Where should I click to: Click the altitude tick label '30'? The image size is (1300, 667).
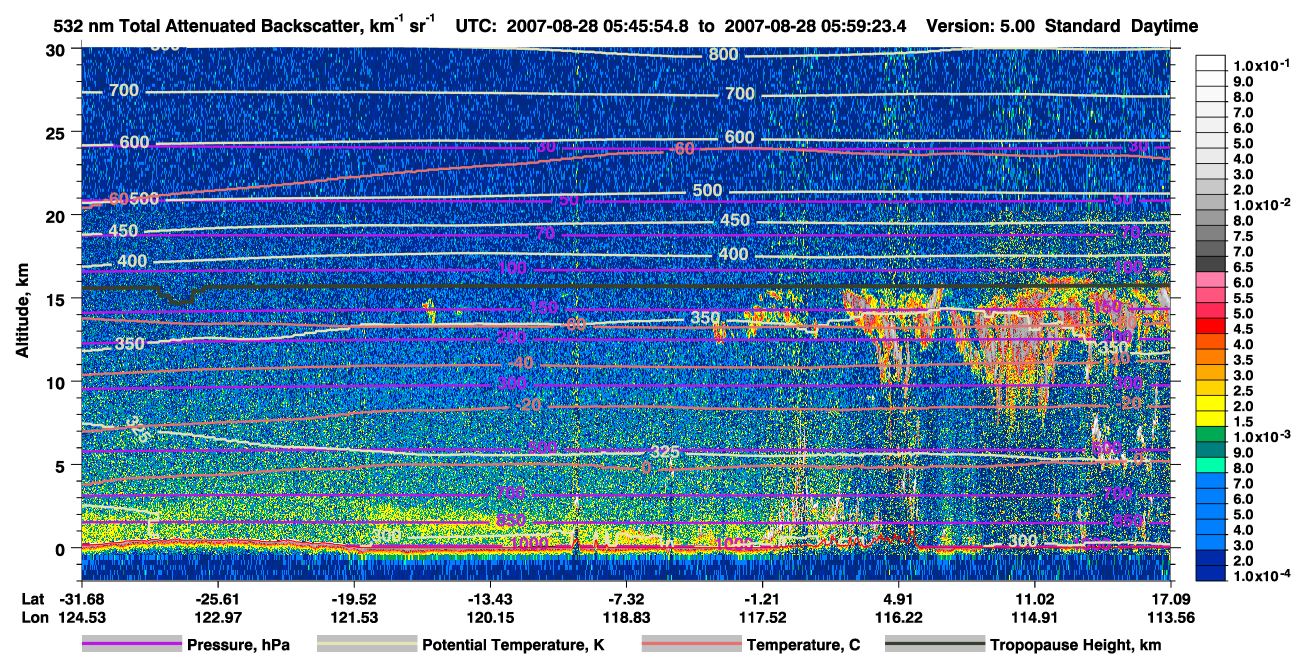pos(58,49)
